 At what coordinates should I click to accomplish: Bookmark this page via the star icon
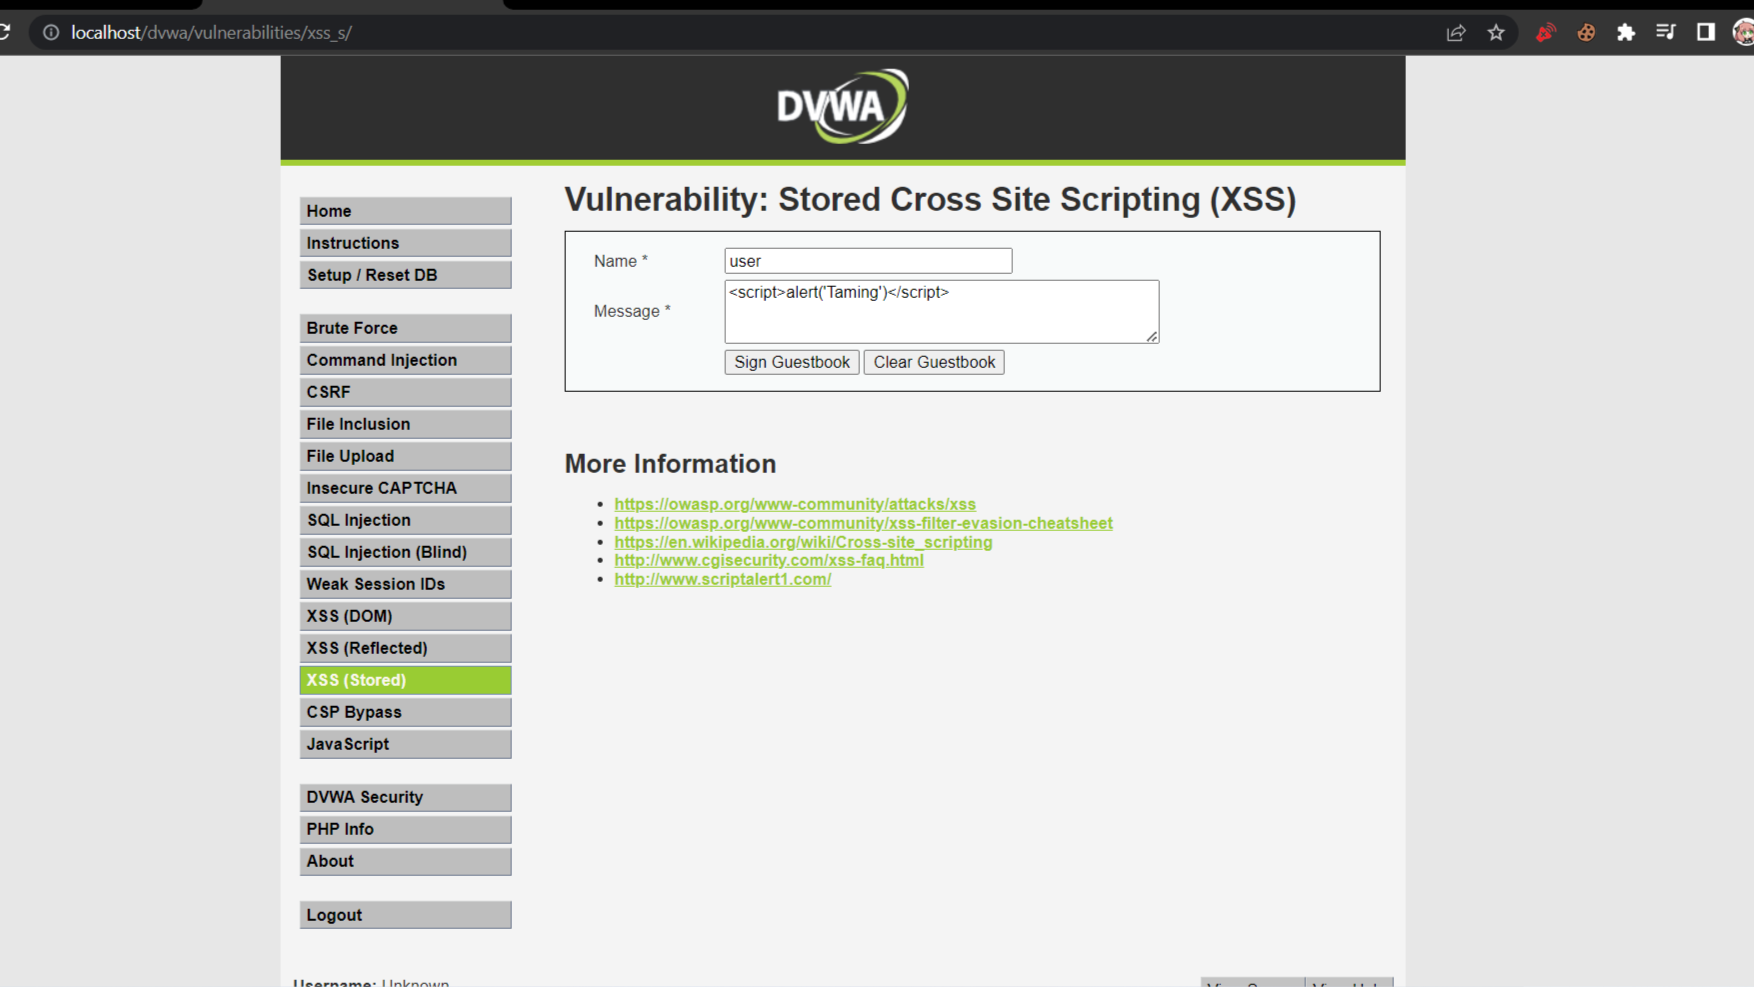tap(1496, 32)
